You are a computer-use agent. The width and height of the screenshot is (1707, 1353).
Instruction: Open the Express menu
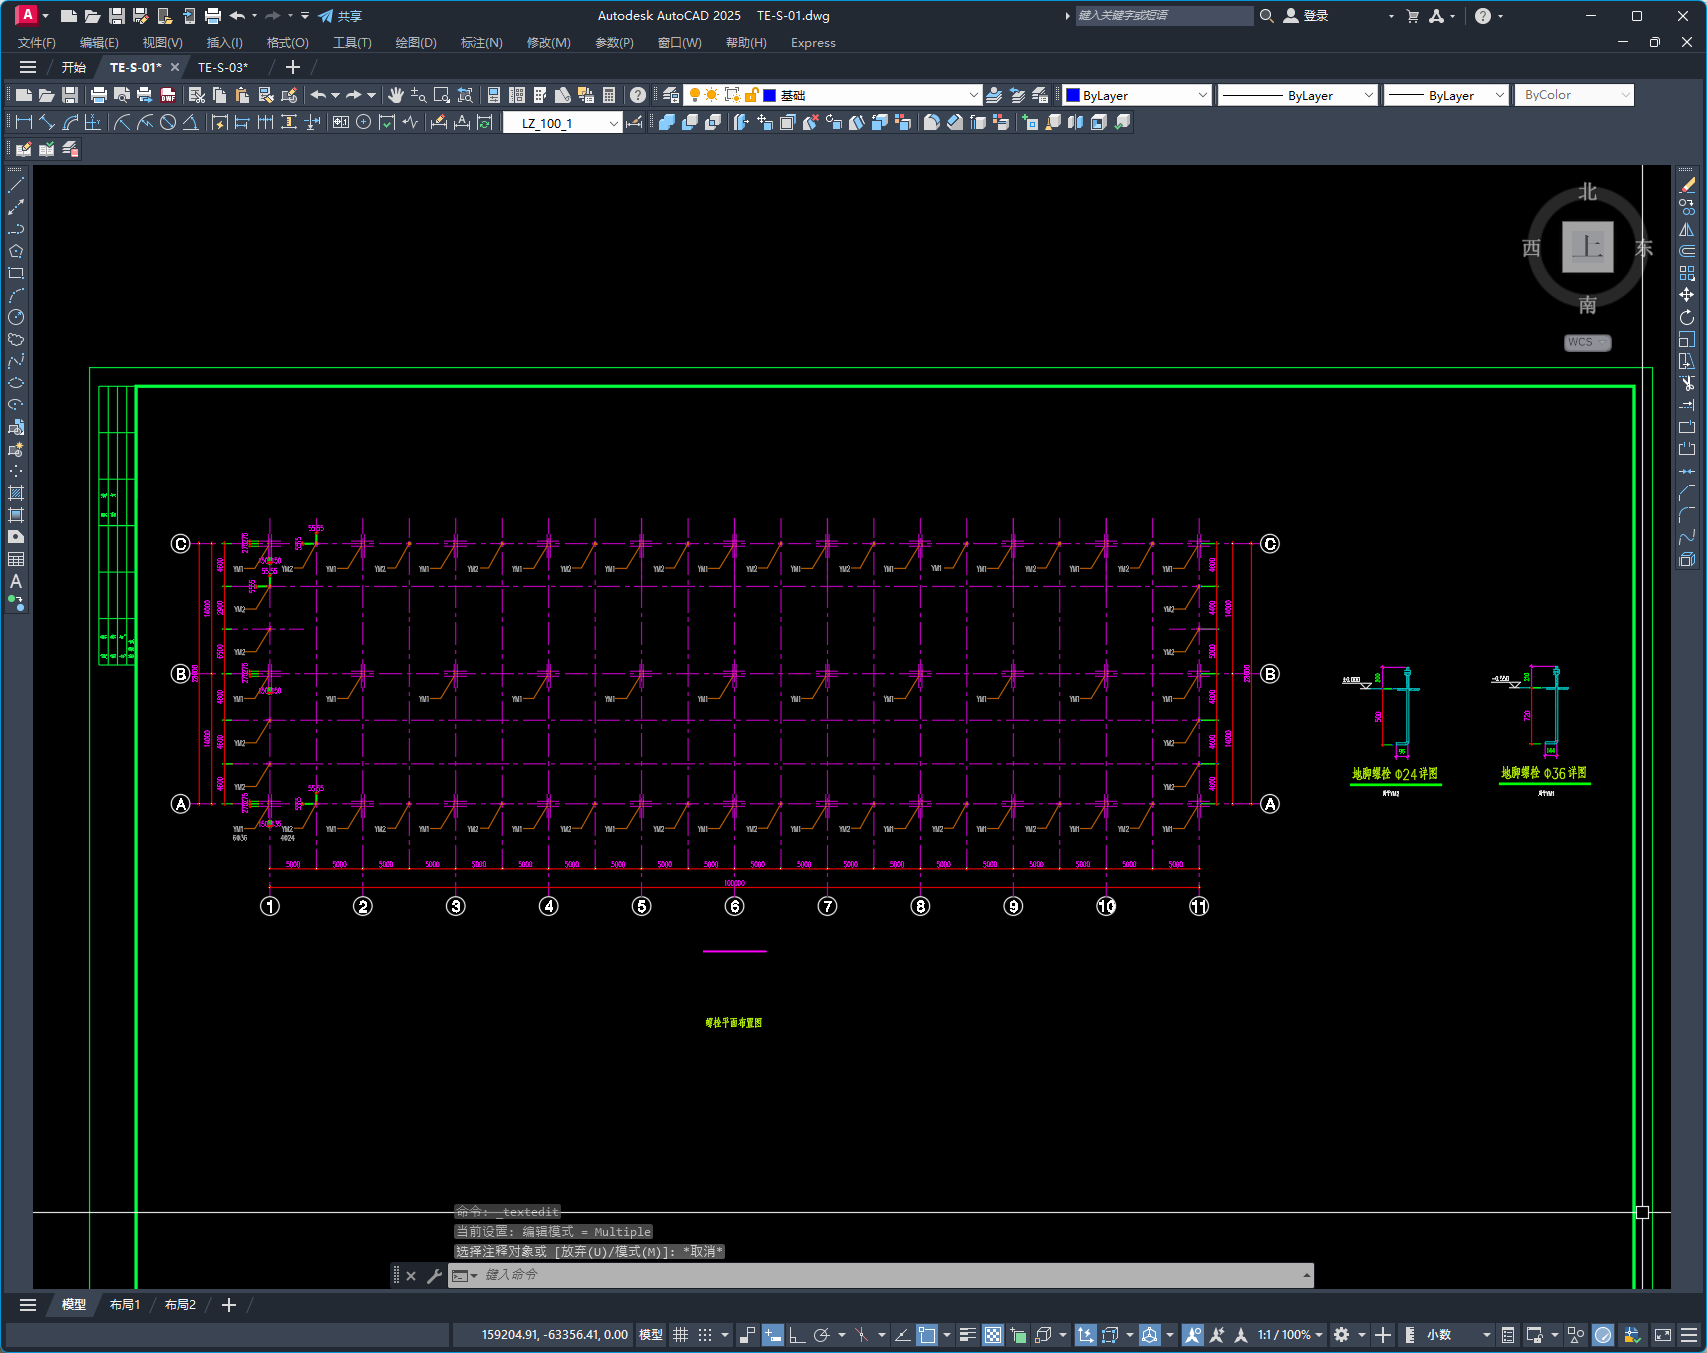click(x=813, y=43)
